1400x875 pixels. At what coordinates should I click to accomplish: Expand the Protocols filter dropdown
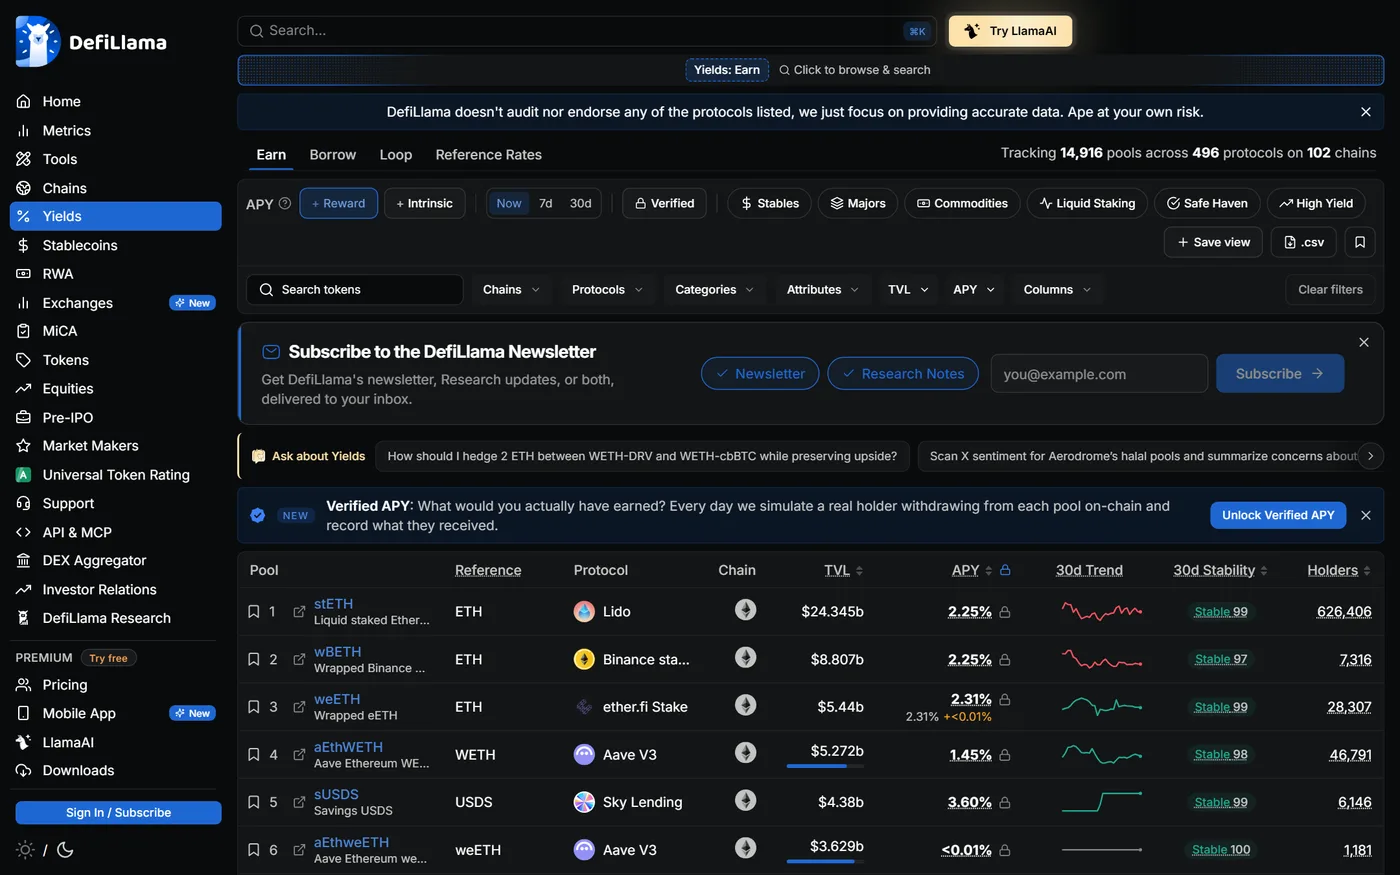[608, 290]
